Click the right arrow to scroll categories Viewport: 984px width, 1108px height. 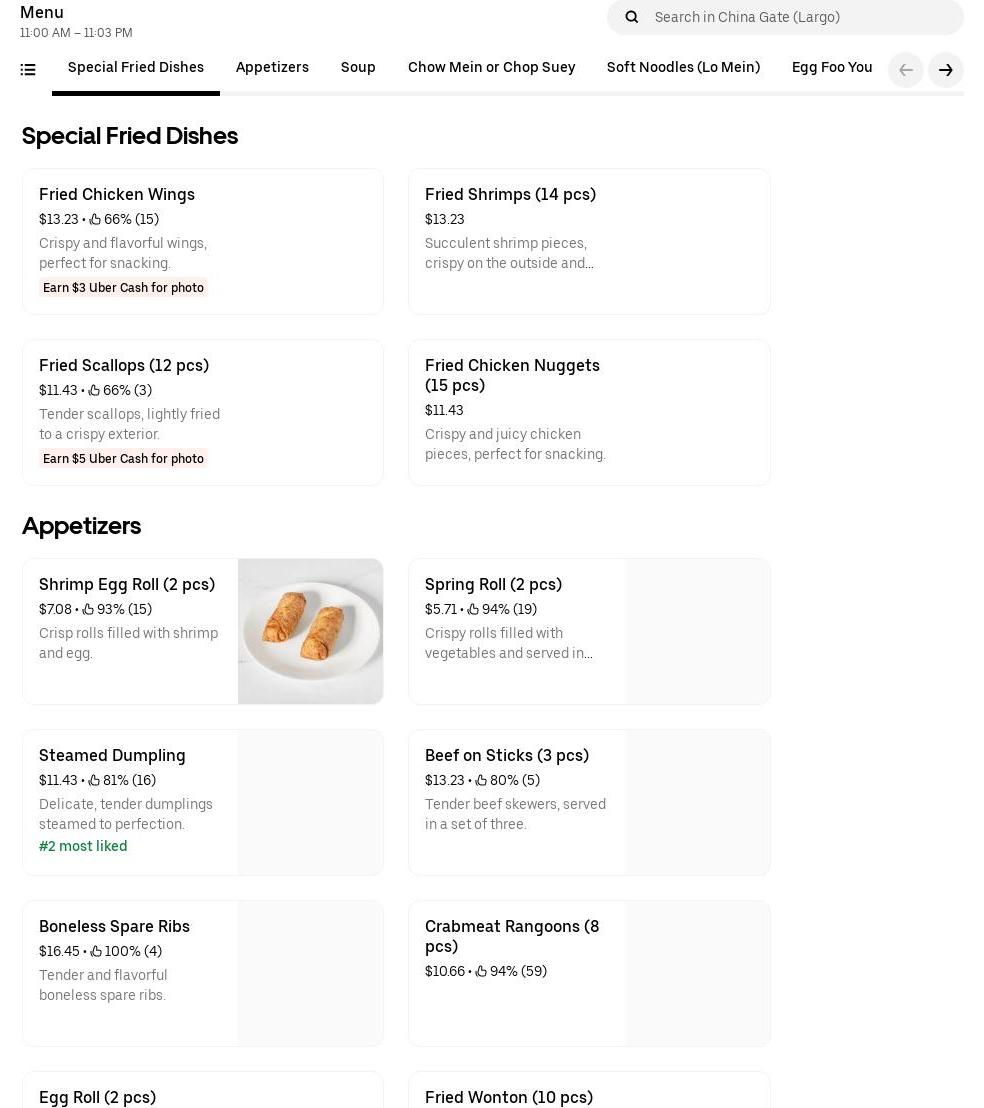[x=945, y=70]
